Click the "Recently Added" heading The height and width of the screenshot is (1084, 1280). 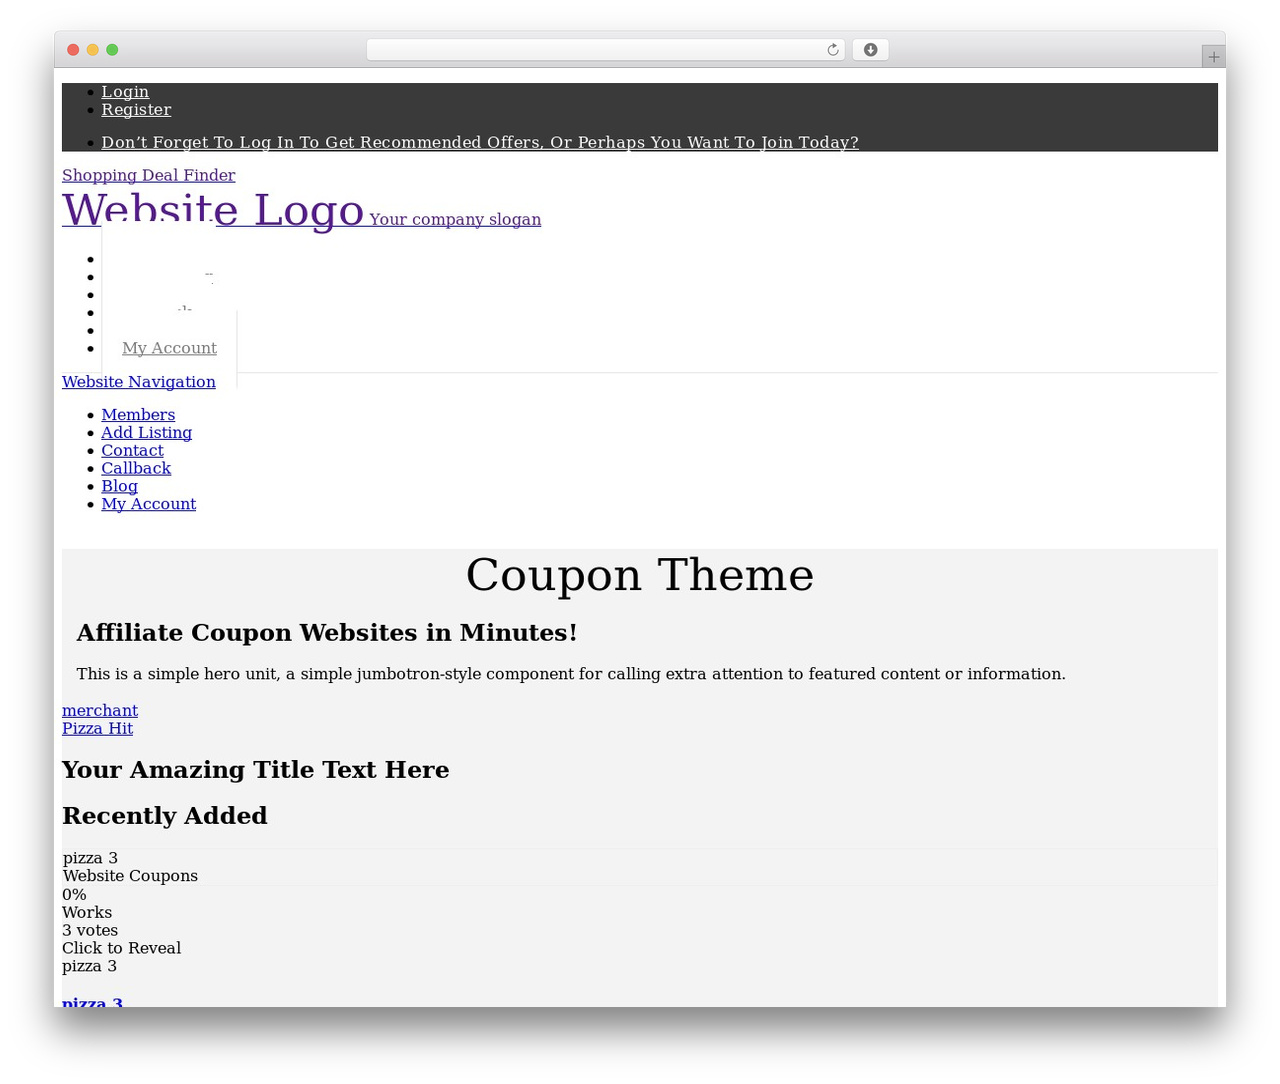pos(165,816)
